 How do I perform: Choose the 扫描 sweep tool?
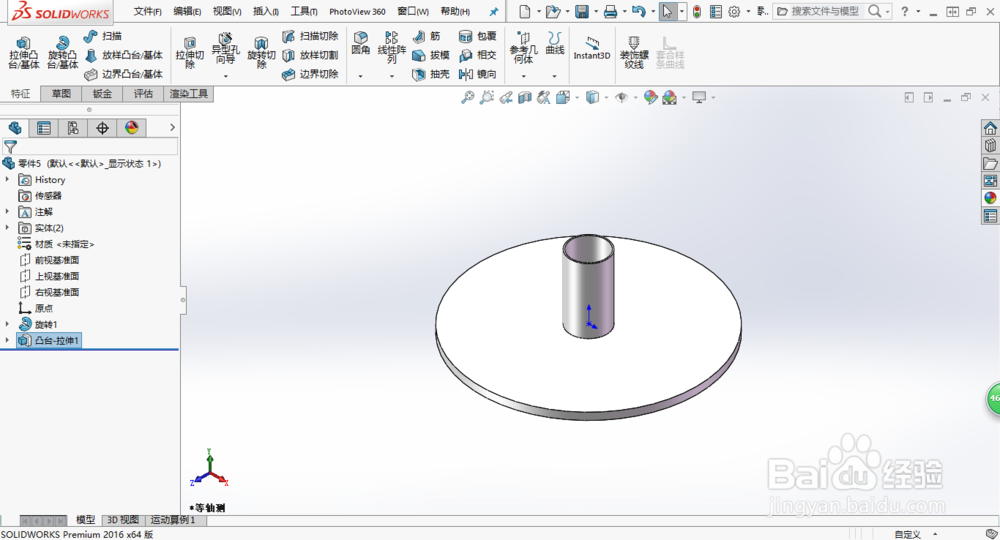point(103,36)
